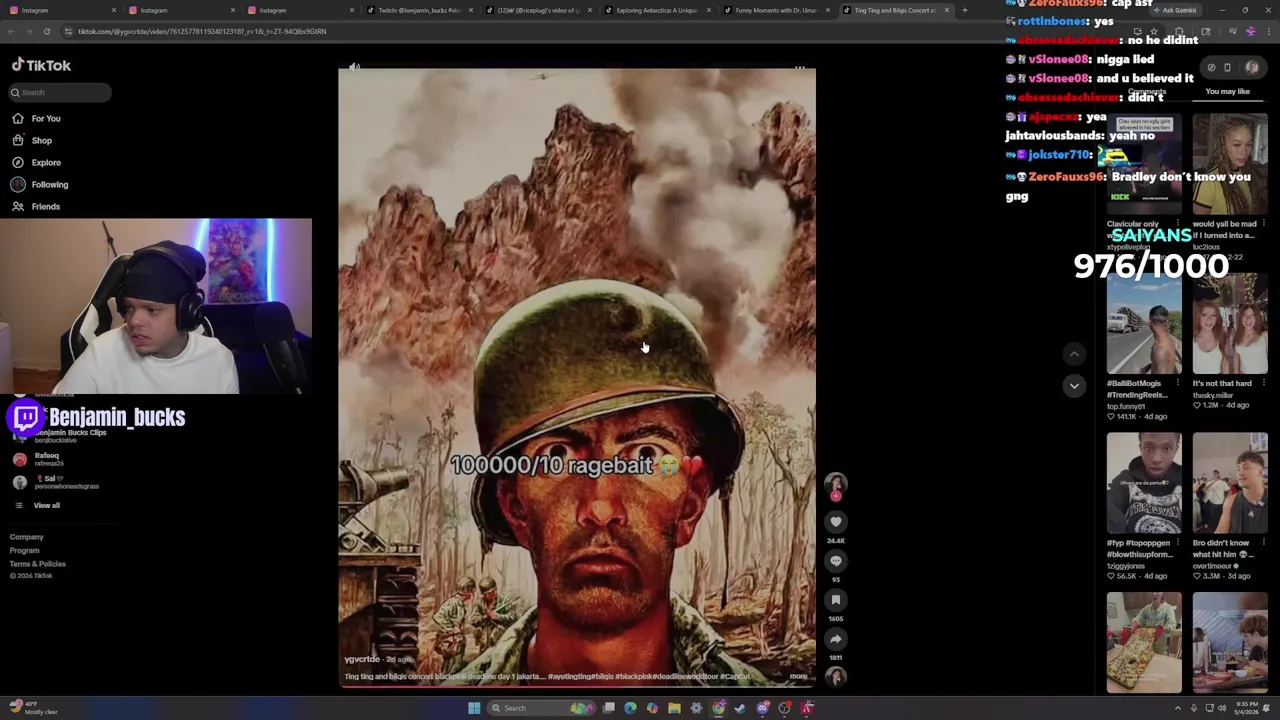
Task: Open the Windows Start menu
Action: [x=474, y=708]
